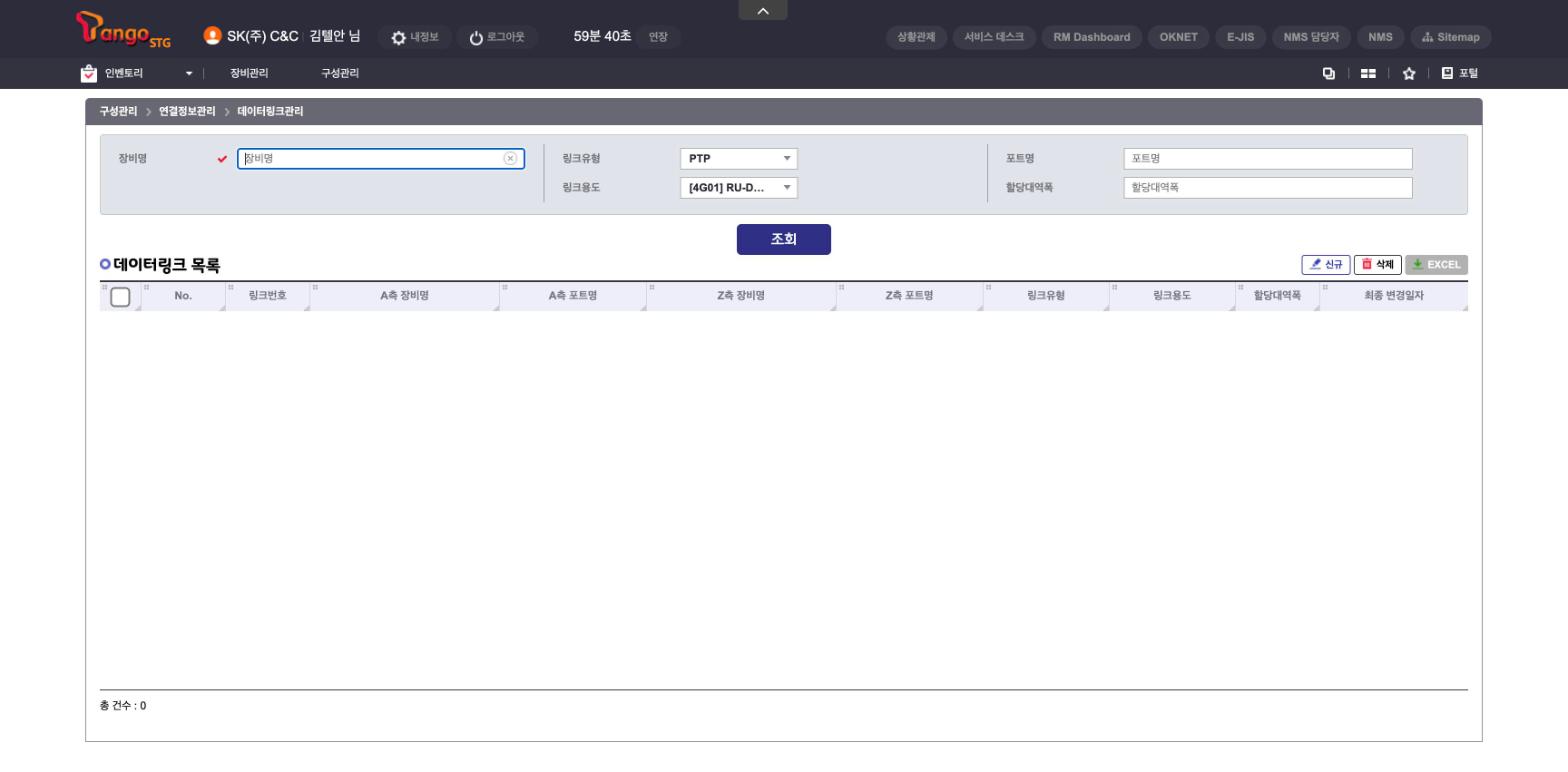Screen dimensions: 1568x772
Task: Click 구성관리 in the breadcrumb
Action: 118,111
